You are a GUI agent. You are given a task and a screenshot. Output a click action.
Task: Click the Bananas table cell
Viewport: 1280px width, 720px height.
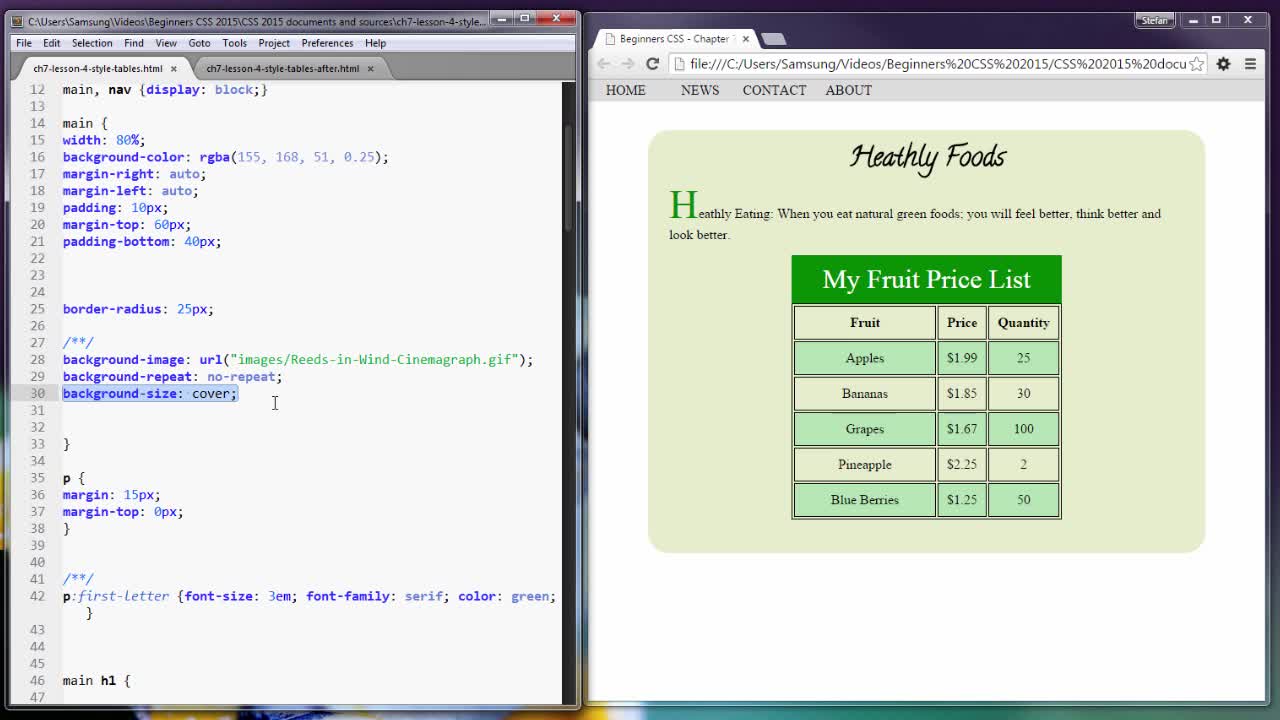click(x=865, y=394)
